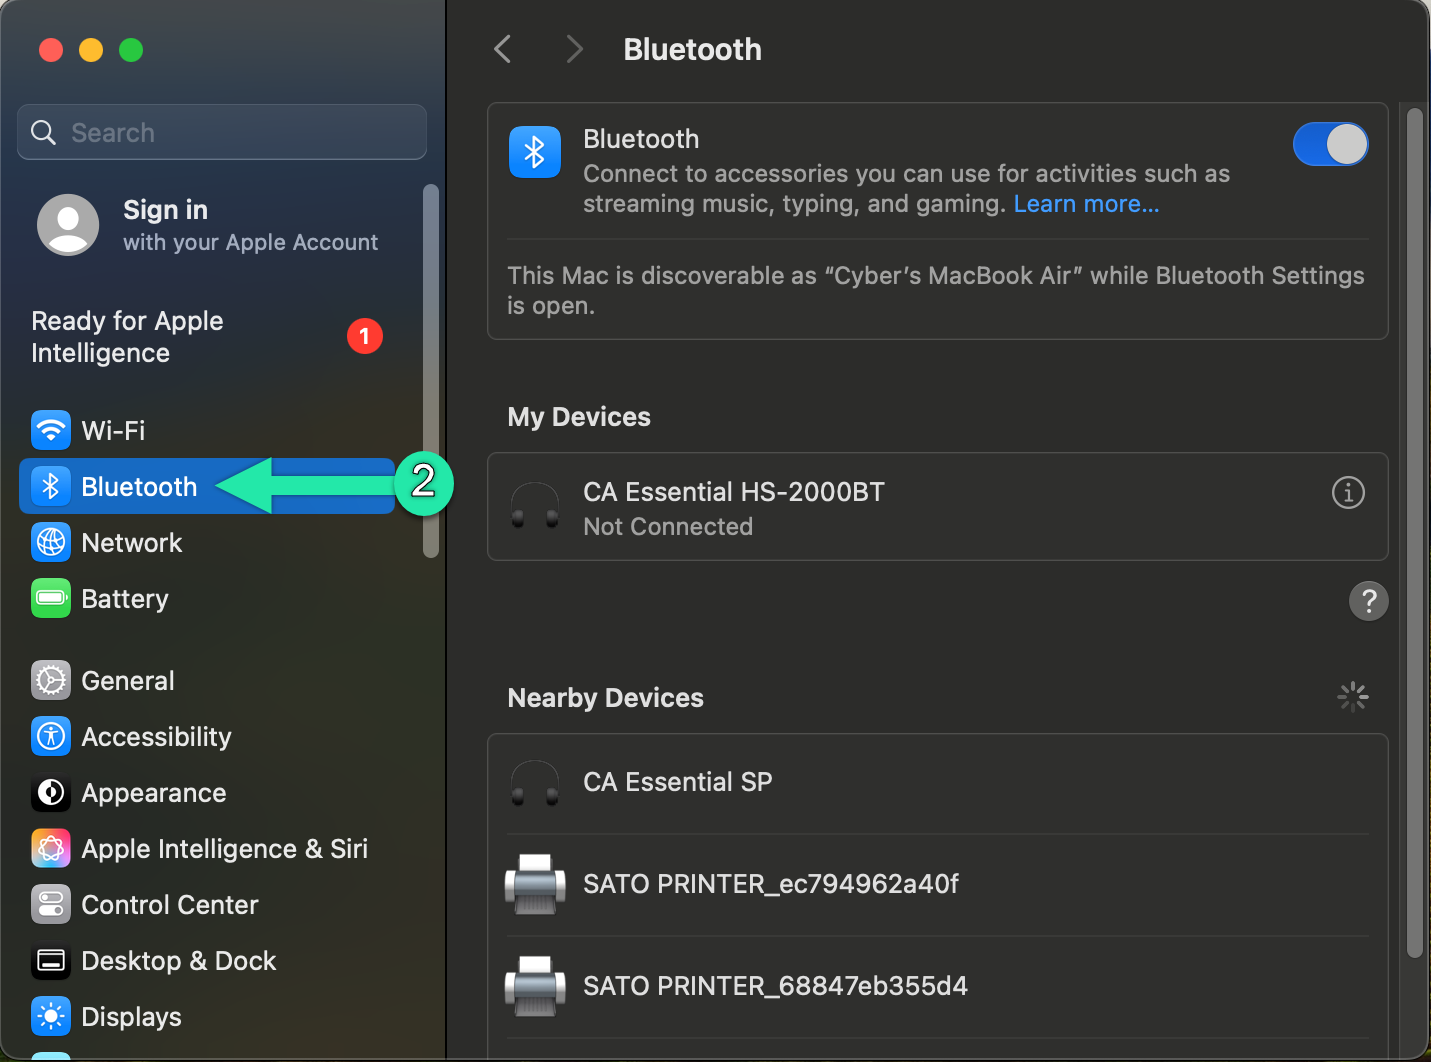
Task: Click the Battery icon in sidebar
Action: [x=51, y=599]
